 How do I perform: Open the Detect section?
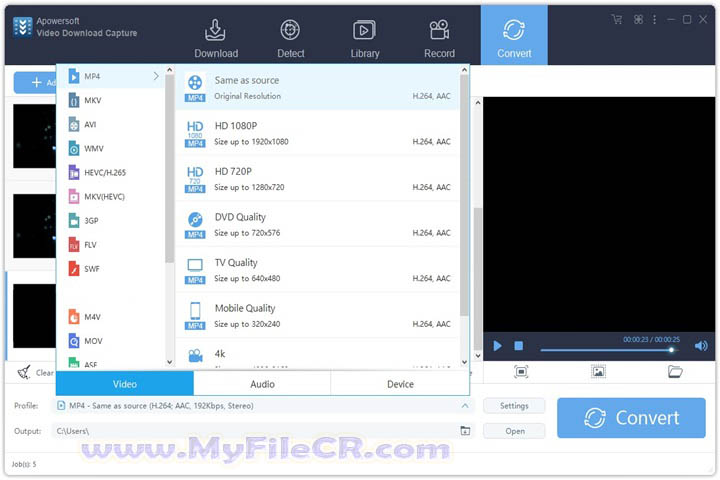290,39
